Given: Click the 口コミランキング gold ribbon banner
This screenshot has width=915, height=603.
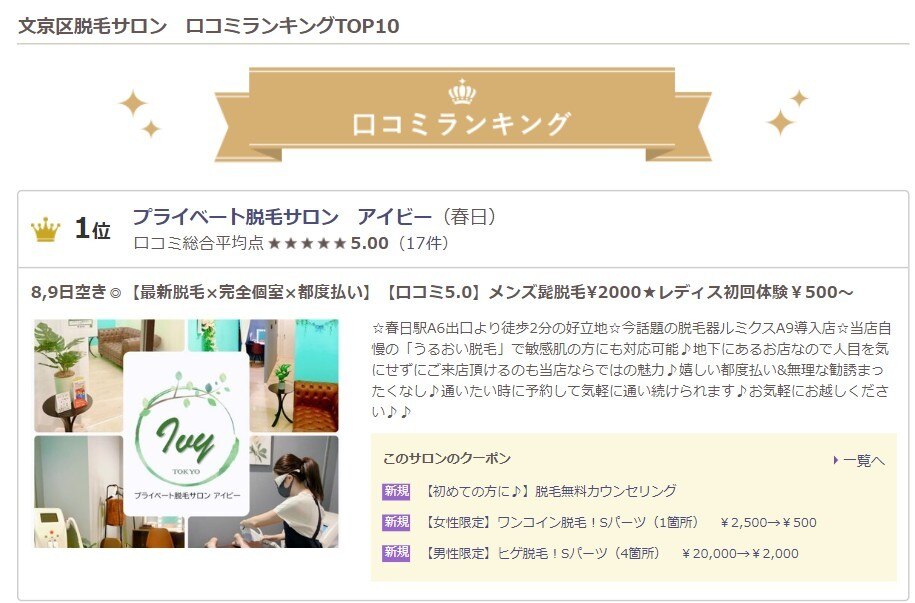Looking at the screenshot, I should (463, 115).
